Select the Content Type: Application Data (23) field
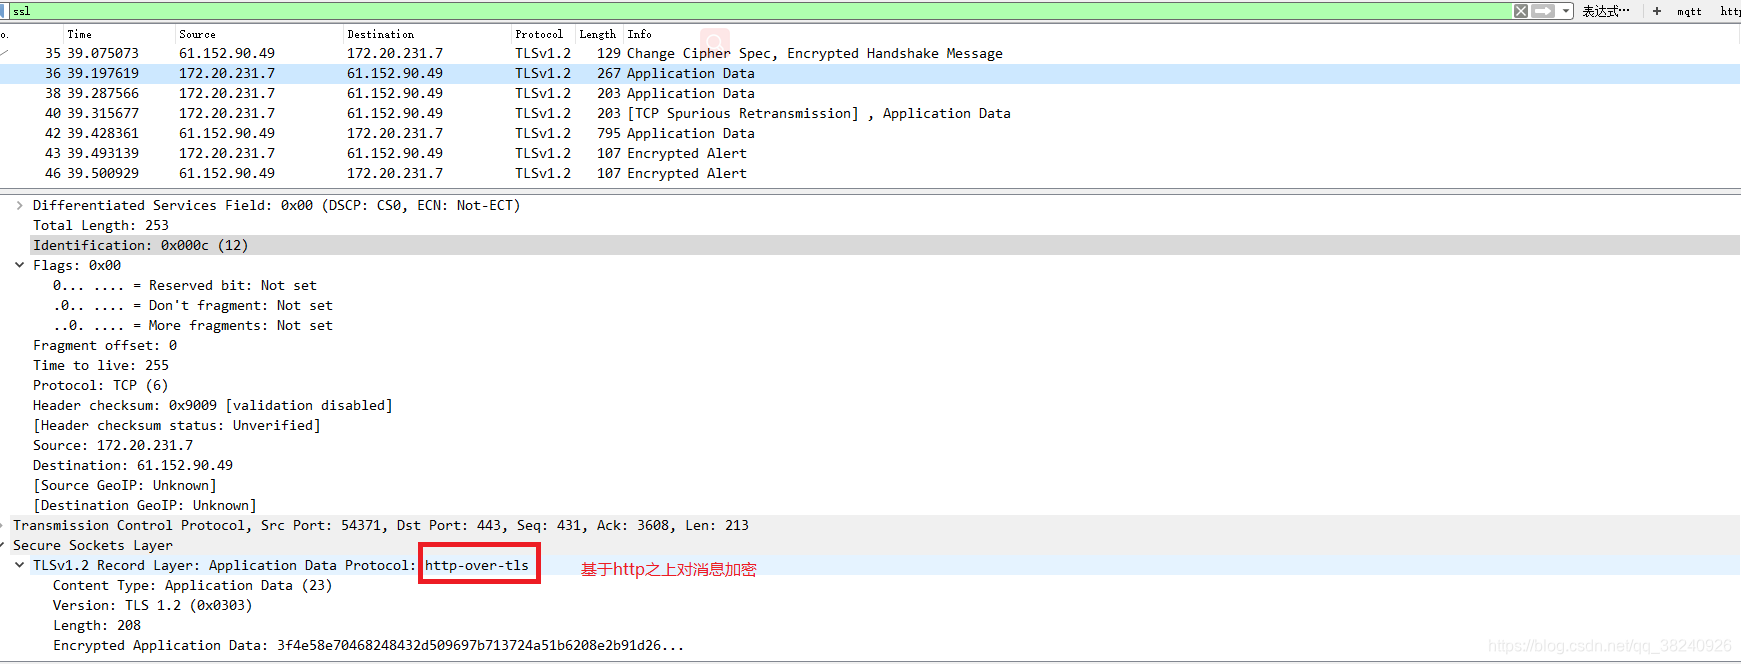This screenshot has height=664, width=1741. point(192,585)
